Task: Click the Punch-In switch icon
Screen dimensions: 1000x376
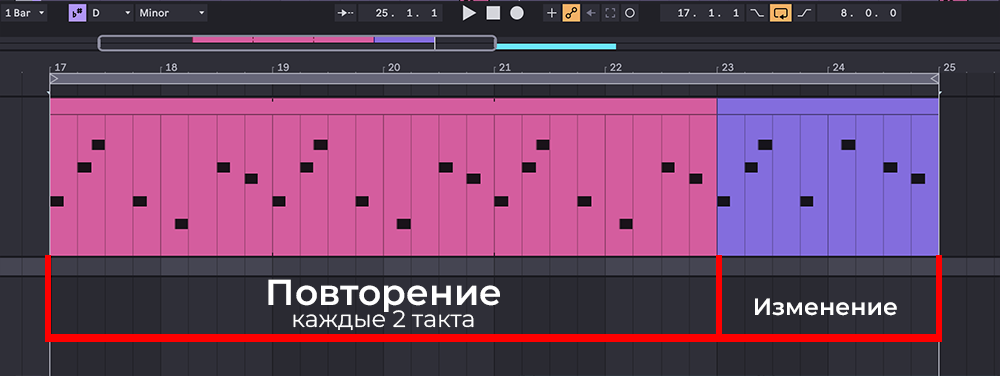Action: (x=756, y=13)
